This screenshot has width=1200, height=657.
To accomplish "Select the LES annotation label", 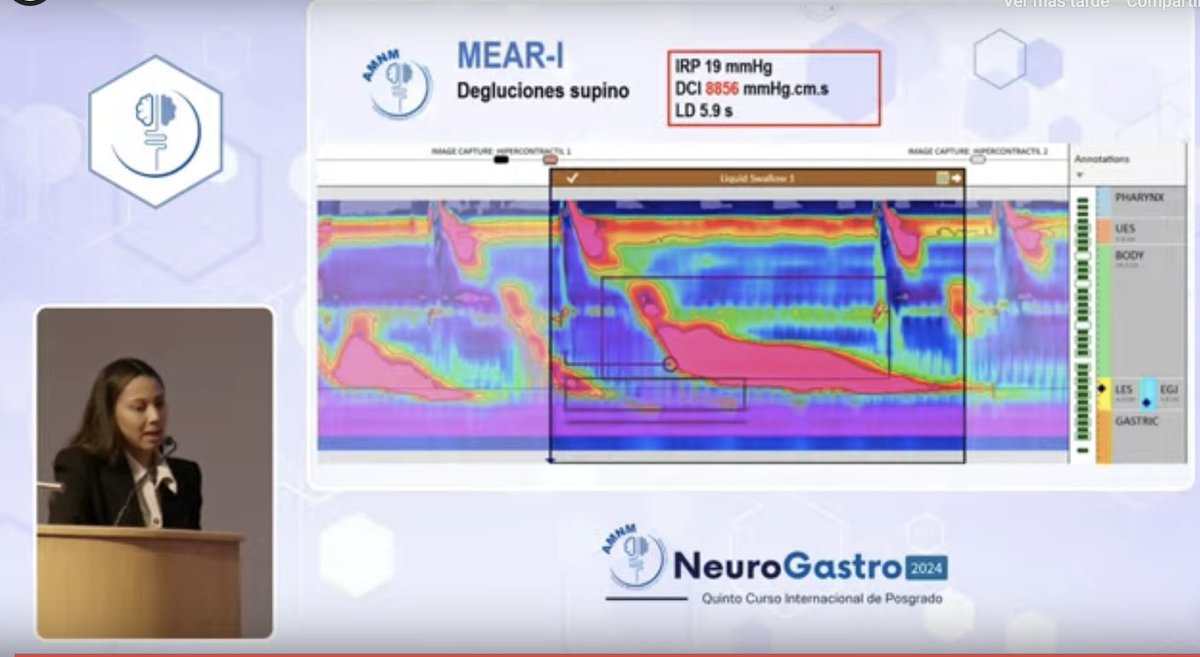I will tap(1124, 389).
